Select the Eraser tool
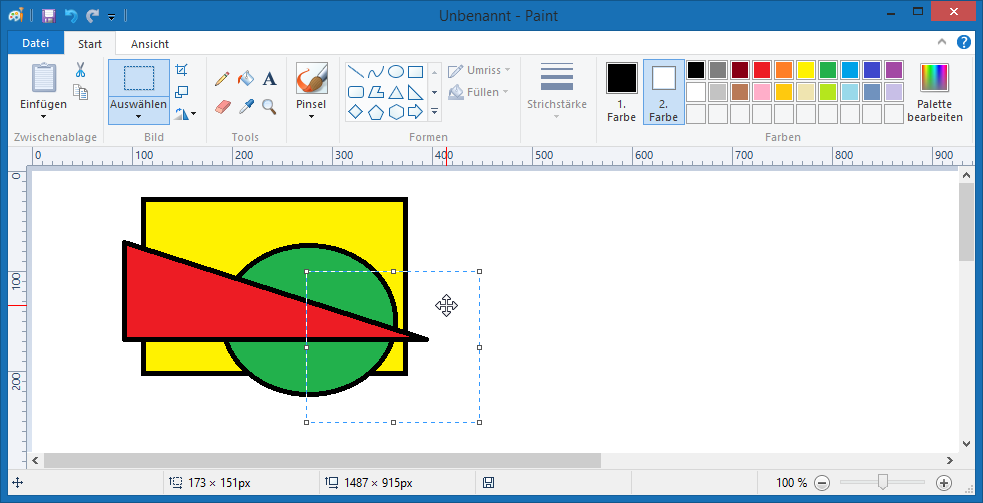This screenshot has height=503, width=983. click(x=222, y=106)
